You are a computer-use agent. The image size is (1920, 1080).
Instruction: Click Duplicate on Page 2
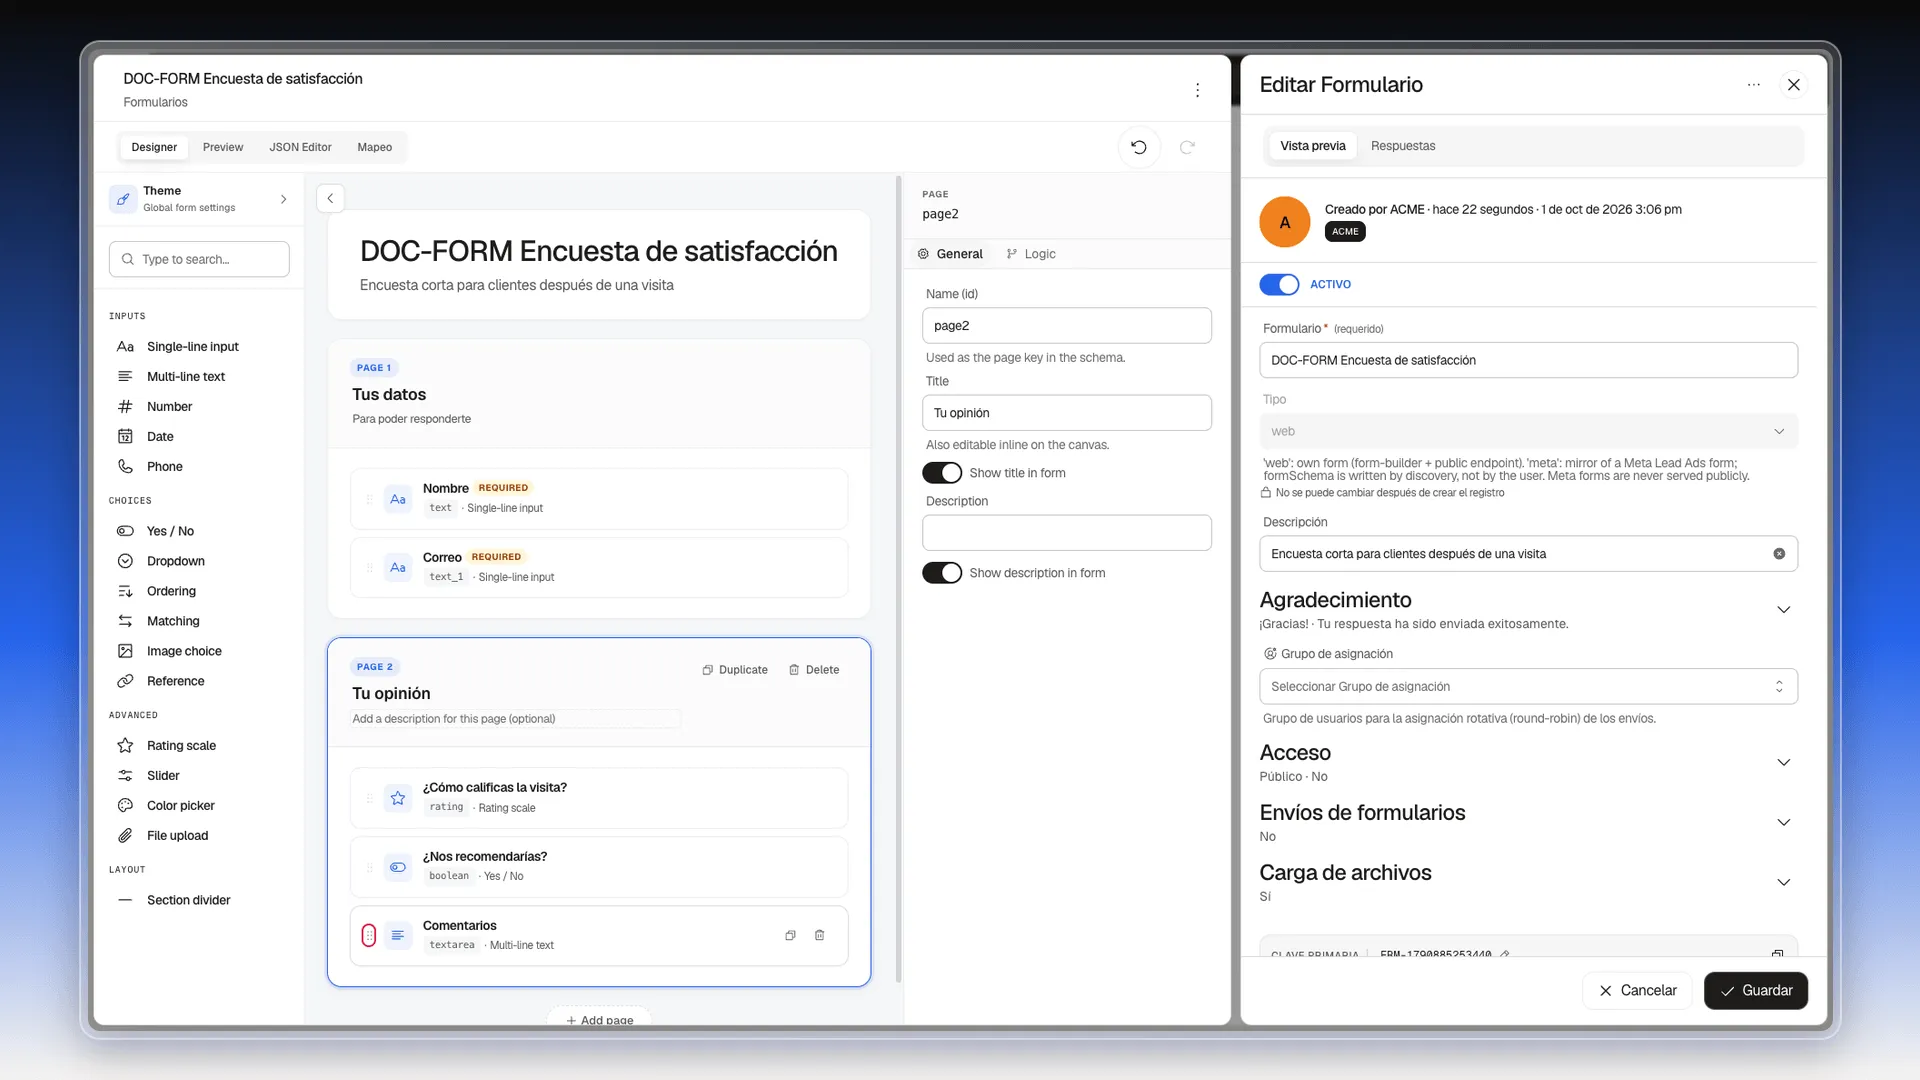point(735,670)
